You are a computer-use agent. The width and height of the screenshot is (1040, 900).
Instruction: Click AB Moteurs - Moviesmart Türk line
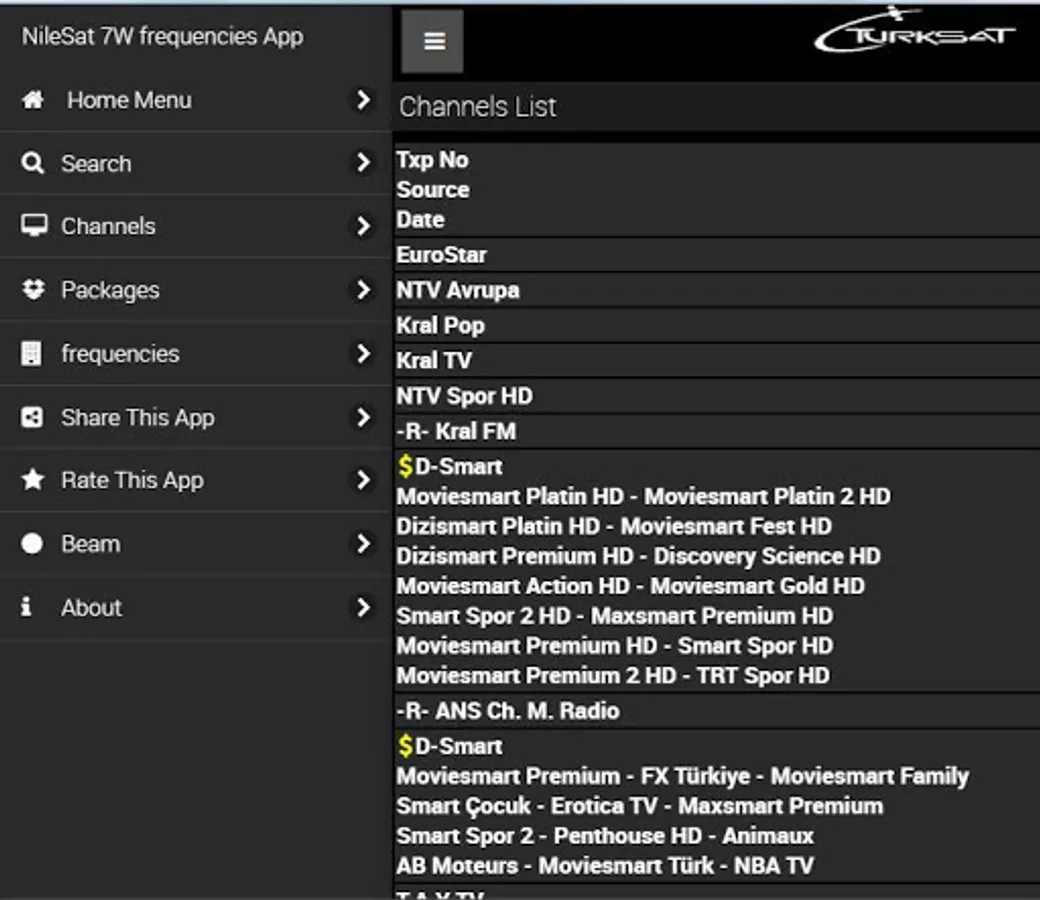click(605, 866)
